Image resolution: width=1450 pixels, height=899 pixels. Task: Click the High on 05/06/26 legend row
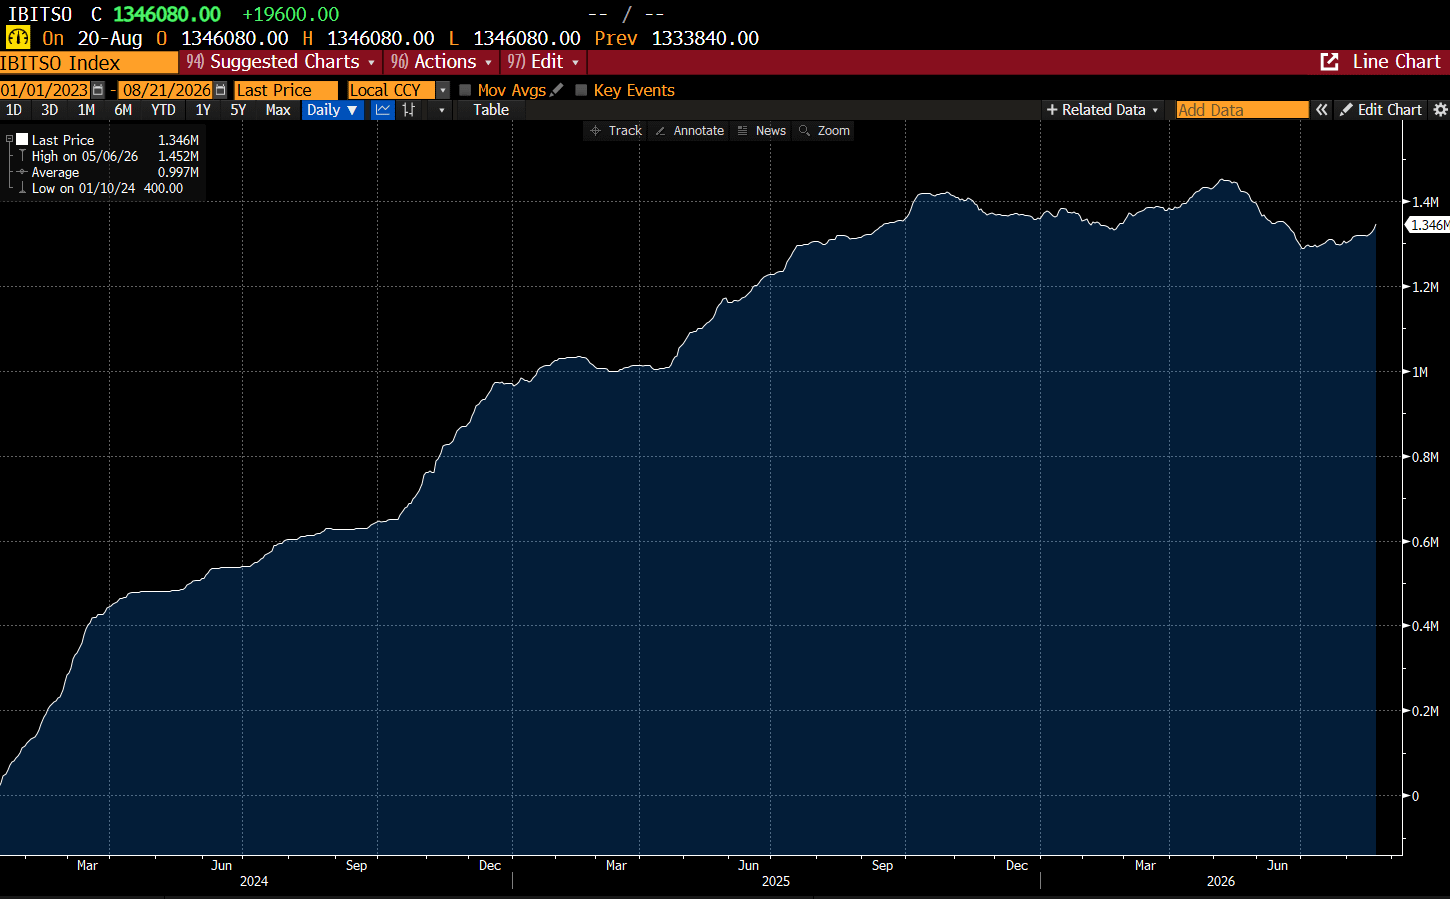pyautogui.click(x=115, y=156)
